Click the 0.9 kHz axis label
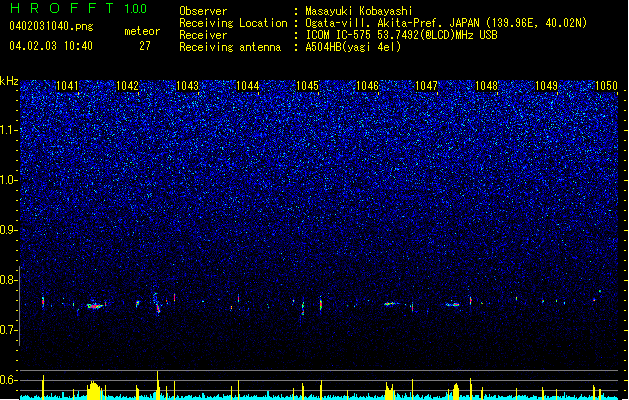Image resolution: width=629 pixels, height=400 pixels. pyautogui.click(x=8, y=230)
